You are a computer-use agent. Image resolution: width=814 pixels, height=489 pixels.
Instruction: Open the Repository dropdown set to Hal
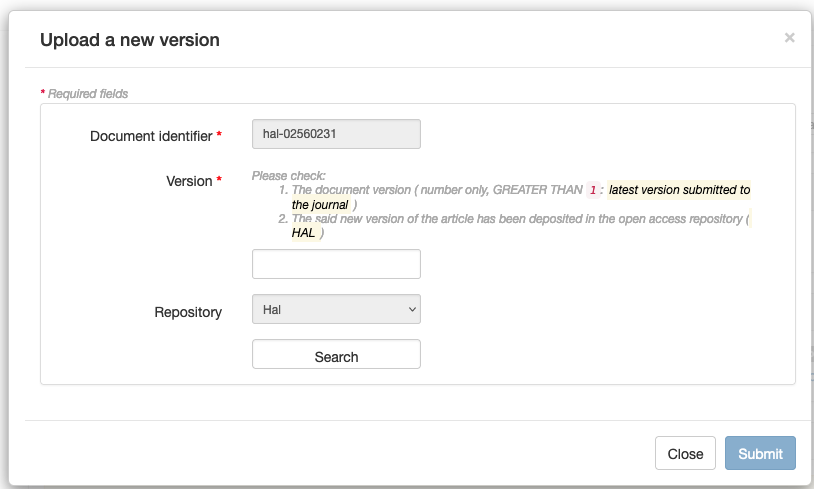coord(336,309)
